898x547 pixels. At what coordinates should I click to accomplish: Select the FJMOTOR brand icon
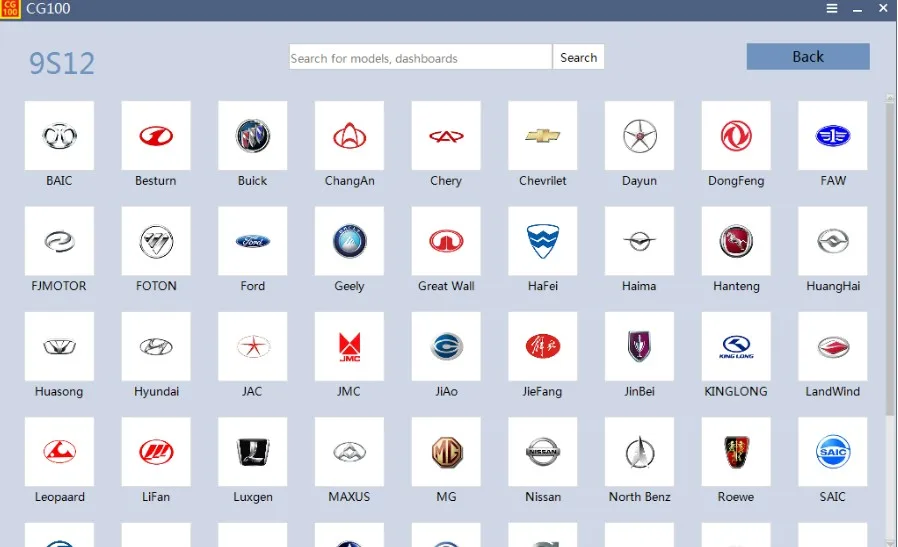[x=59, y=241]
